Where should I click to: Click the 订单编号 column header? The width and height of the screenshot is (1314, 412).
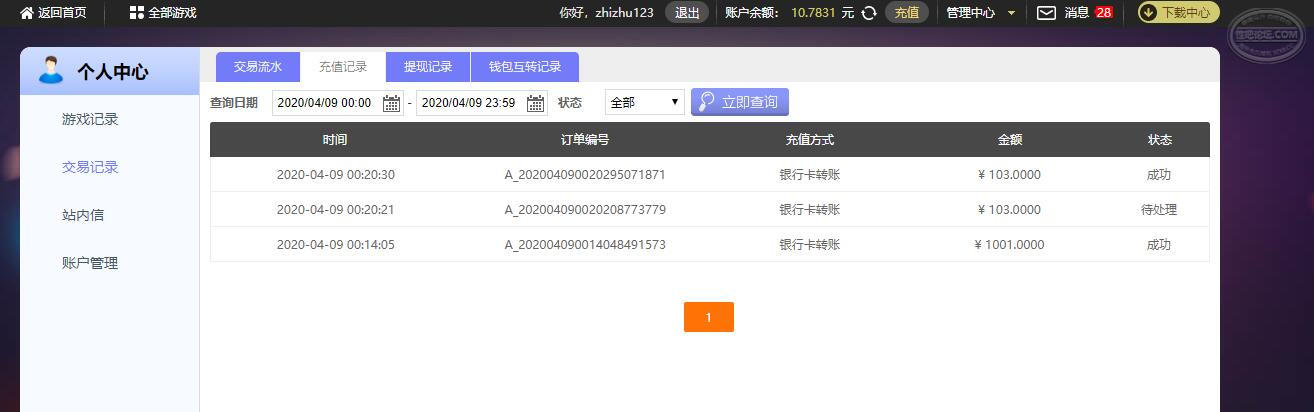585,140
